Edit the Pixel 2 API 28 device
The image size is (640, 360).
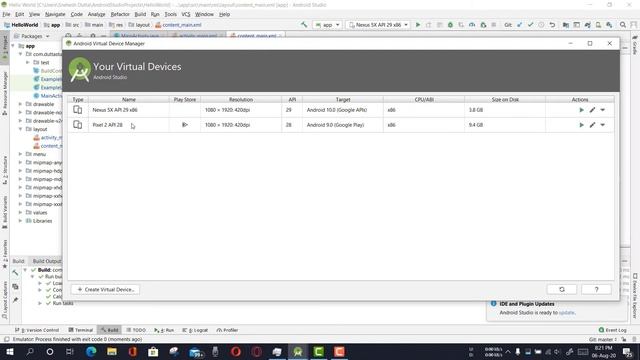pos(592,125)
